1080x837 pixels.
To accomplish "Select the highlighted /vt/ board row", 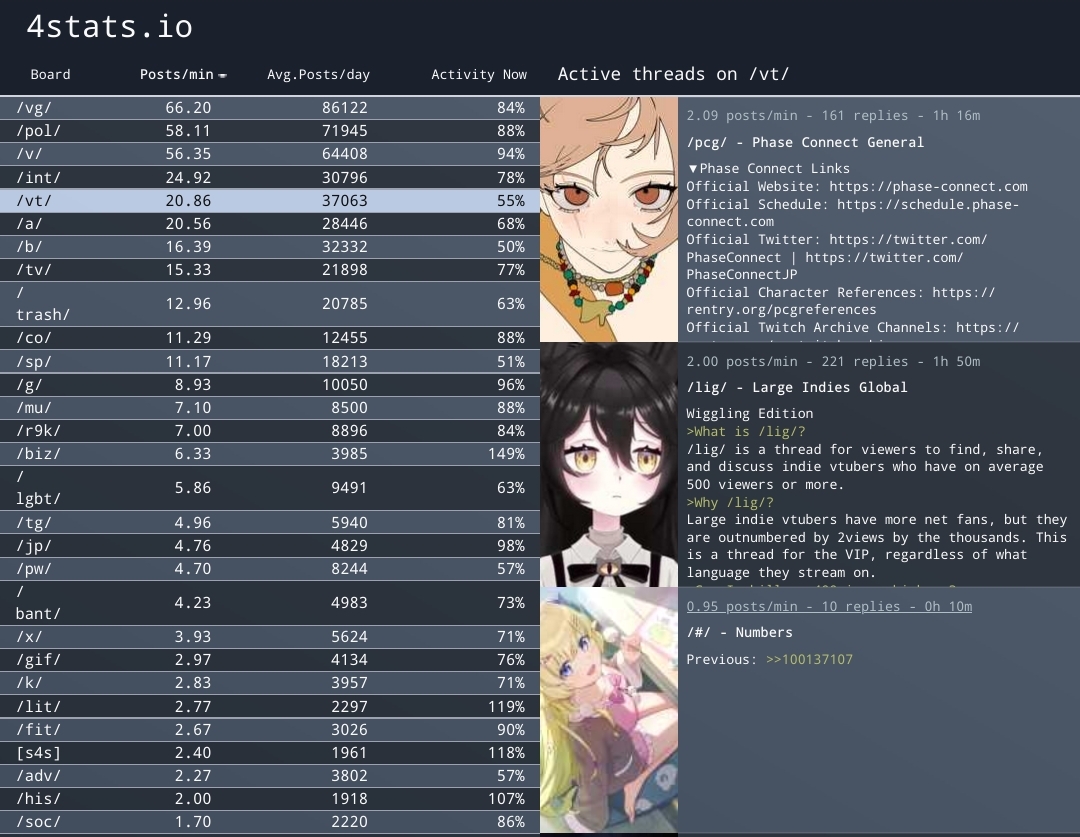I will 270,200.
